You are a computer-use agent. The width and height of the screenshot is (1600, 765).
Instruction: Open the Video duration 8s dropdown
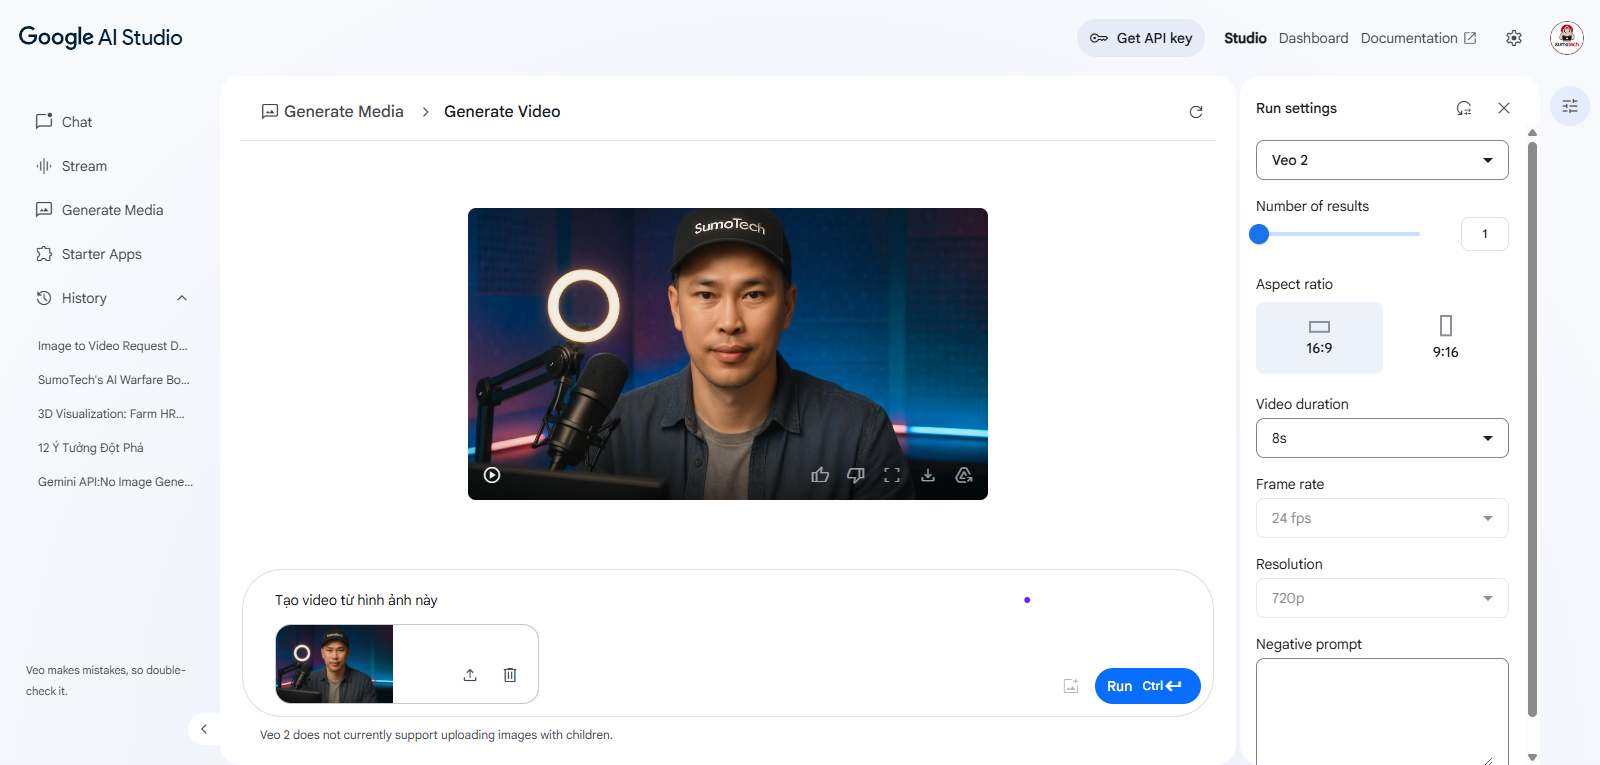click(1382, 438)
